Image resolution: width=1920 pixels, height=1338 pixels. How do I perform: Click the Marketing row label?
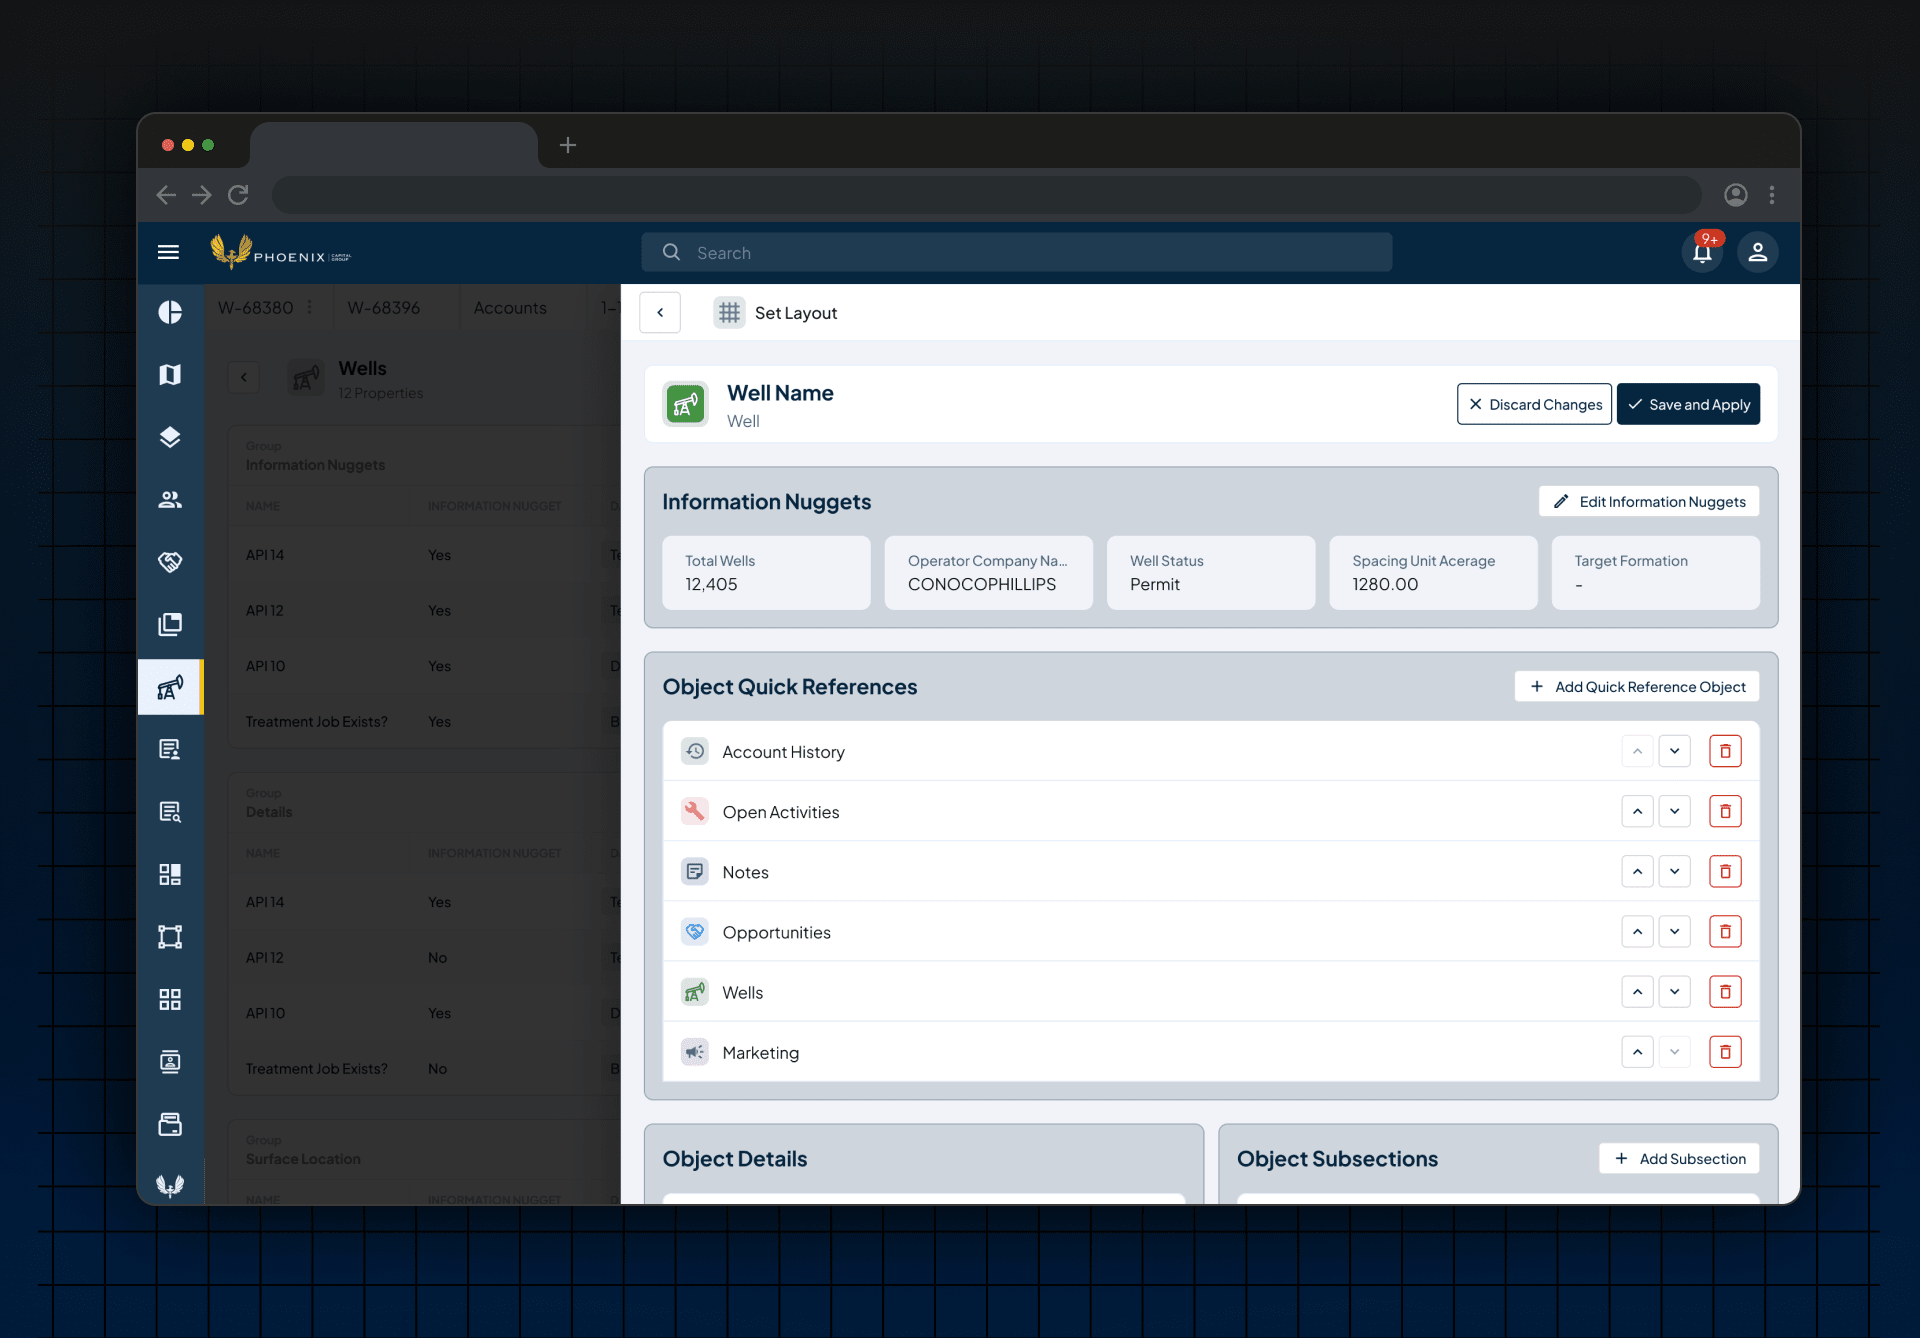coord(761,1052)
